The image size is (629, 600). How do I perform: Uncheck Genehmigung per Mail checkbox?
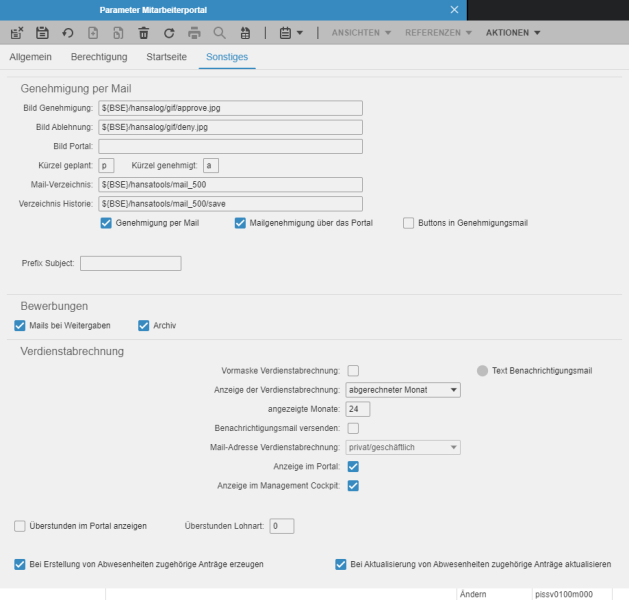pyautogui.click(x=106, y=223)
